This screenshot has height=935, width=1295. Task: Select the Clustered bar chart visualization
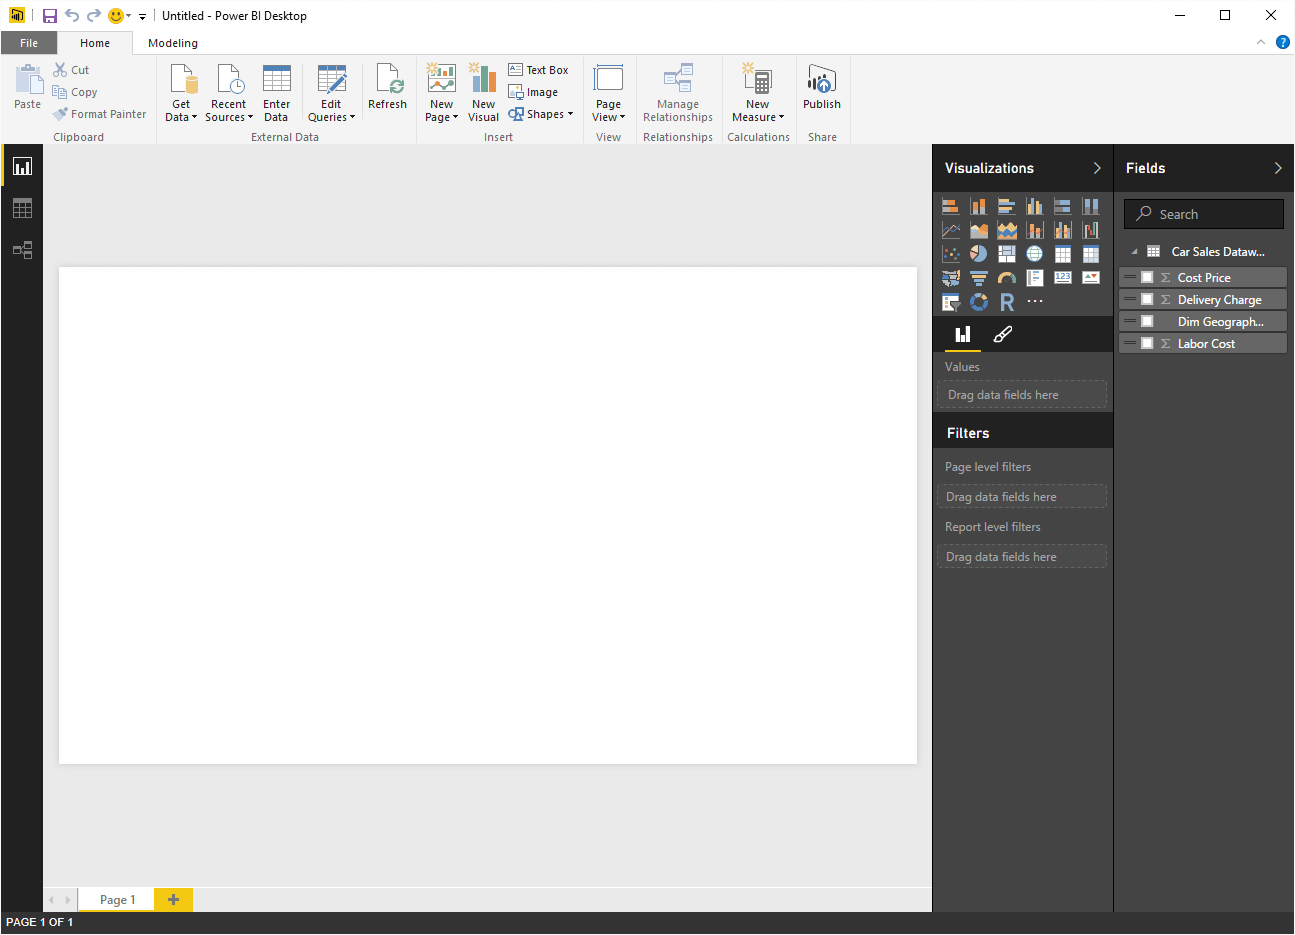point(1007,206)
